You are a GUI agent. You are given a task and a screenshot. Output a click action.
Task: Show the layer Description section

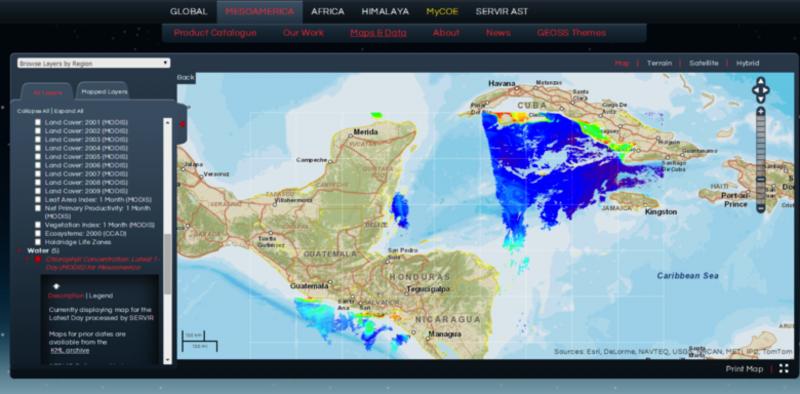66,296
